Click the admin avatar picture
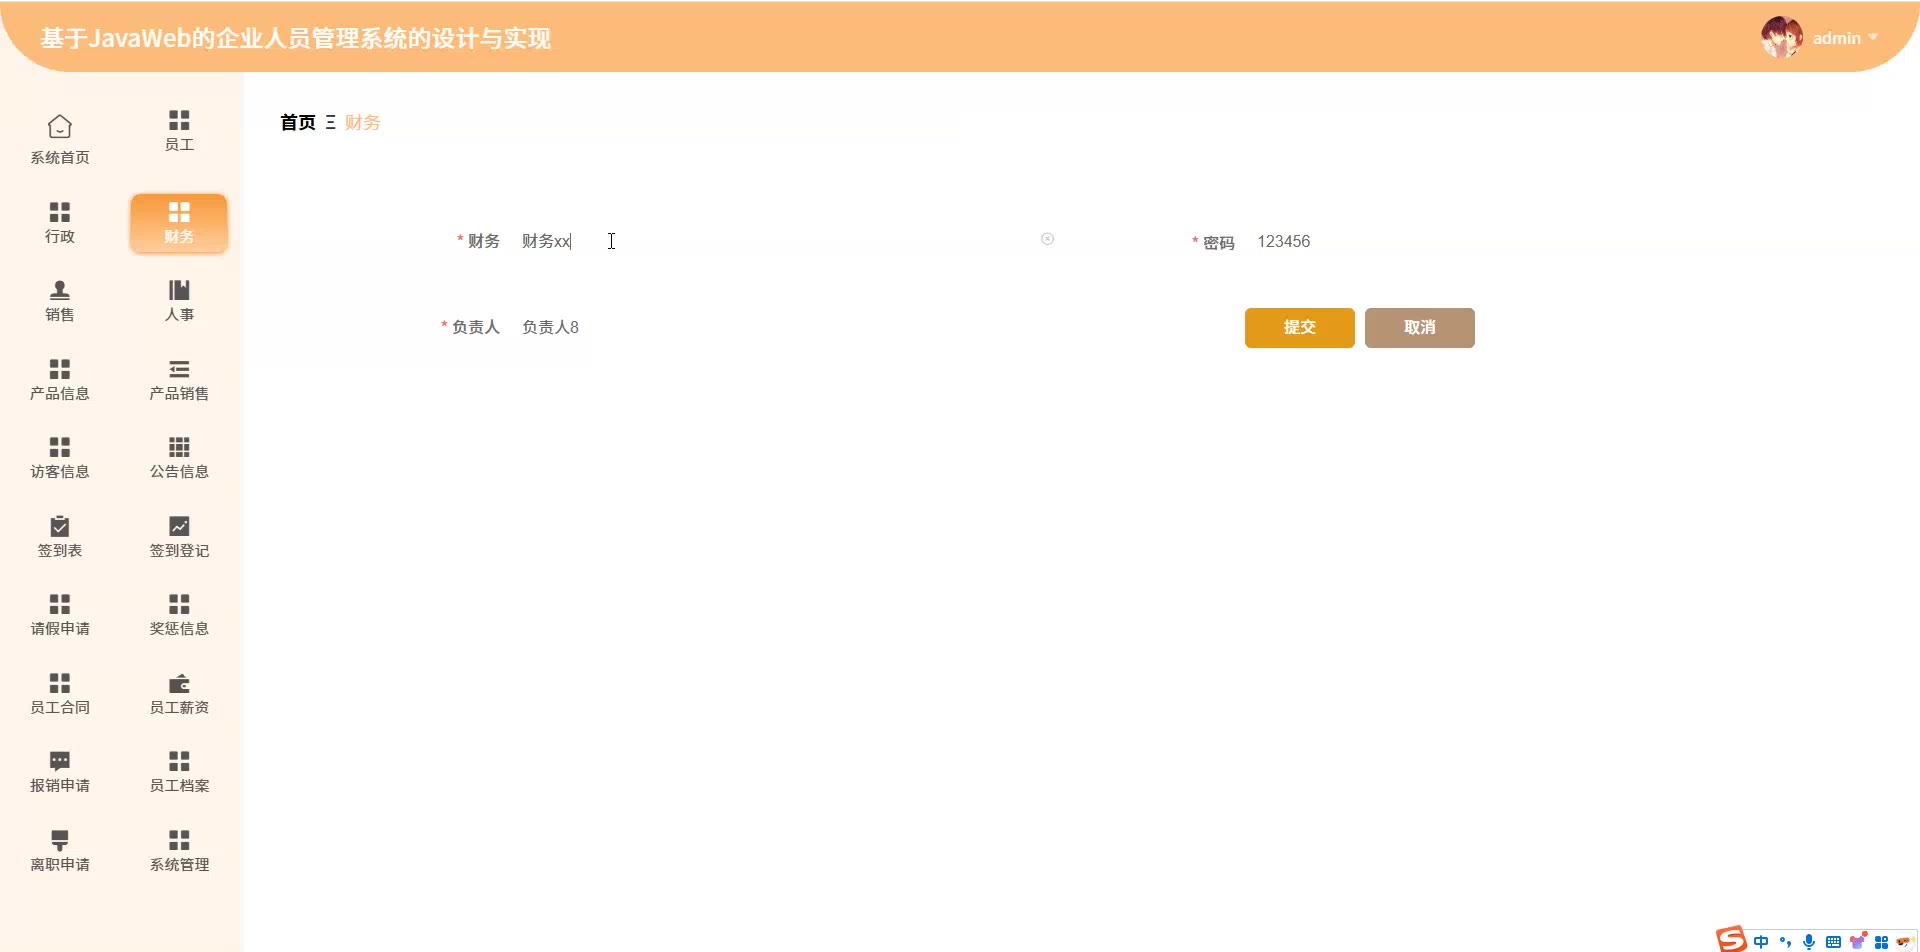Screen dimensions: 1920x952 1782,38
